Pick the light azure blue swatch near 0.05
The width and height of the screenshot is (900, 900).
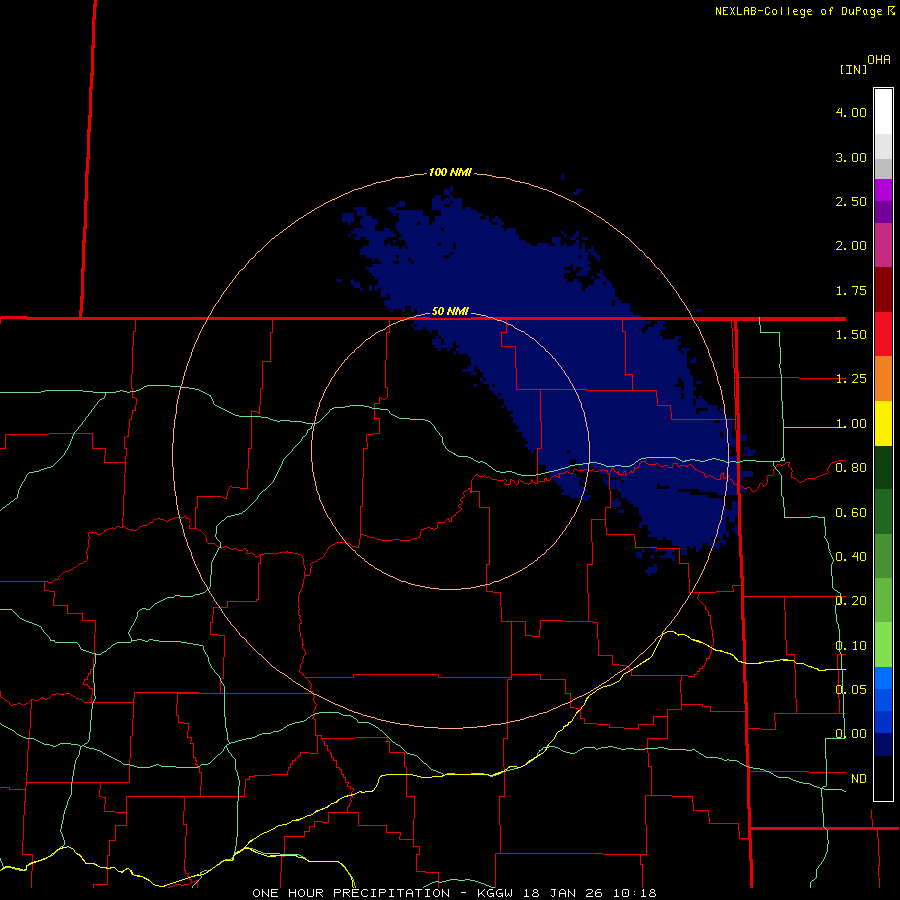(x=883, y=678)
